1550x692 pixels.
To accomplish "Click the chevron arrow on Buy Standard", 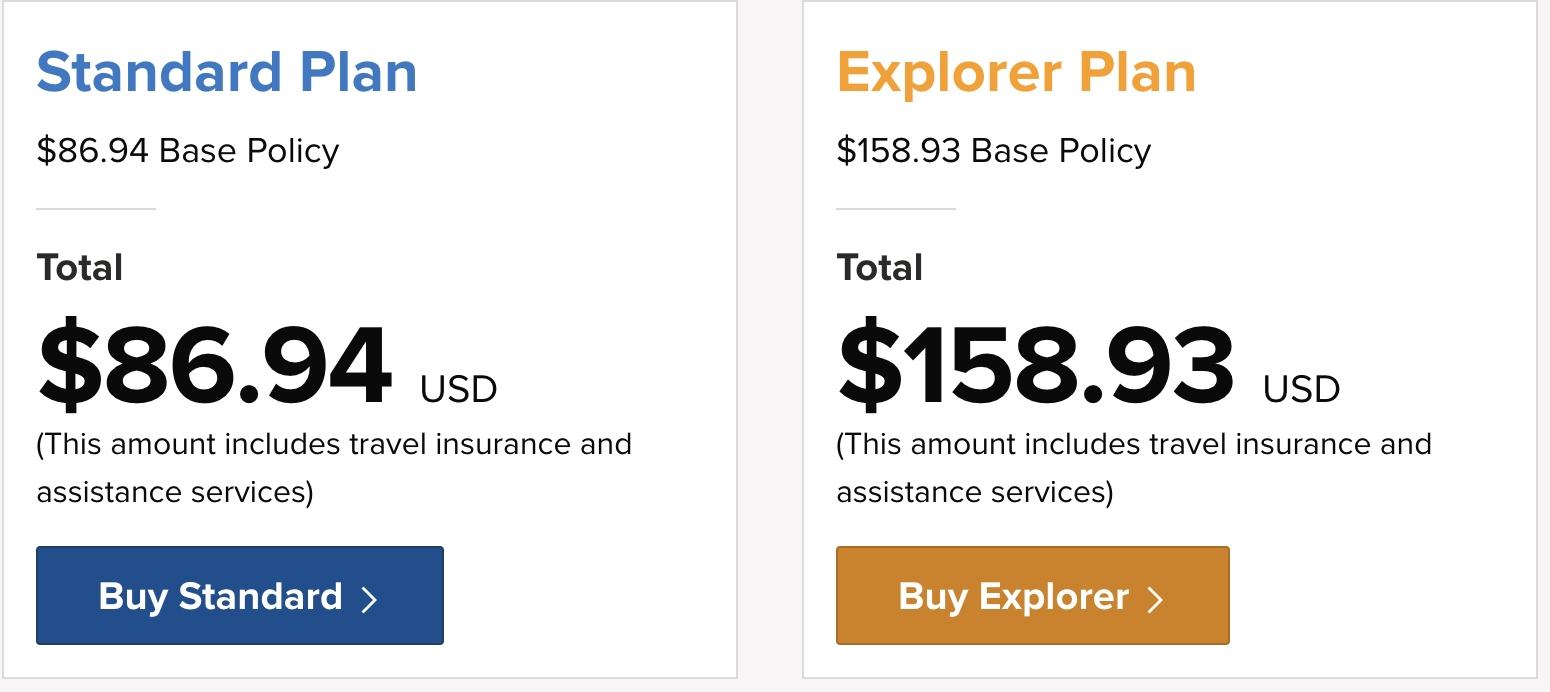I will [x=369, y=598].
